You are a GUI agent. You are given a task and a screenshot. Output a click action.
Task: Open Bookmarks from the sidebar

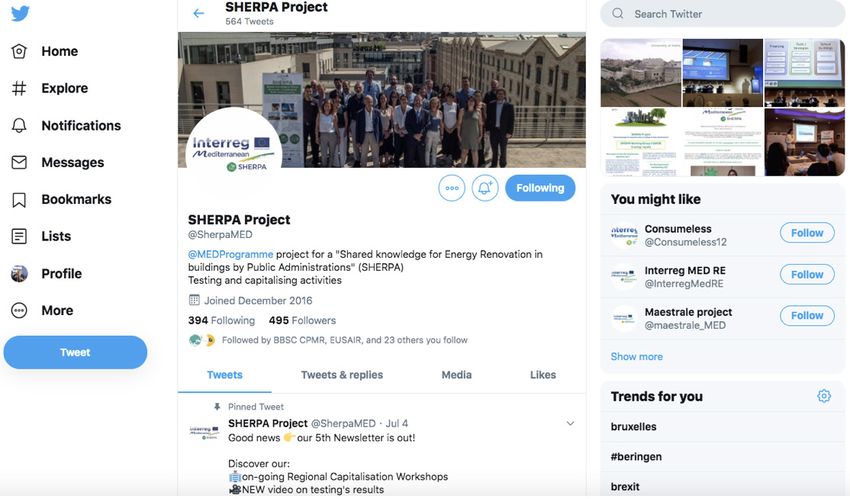61,199
